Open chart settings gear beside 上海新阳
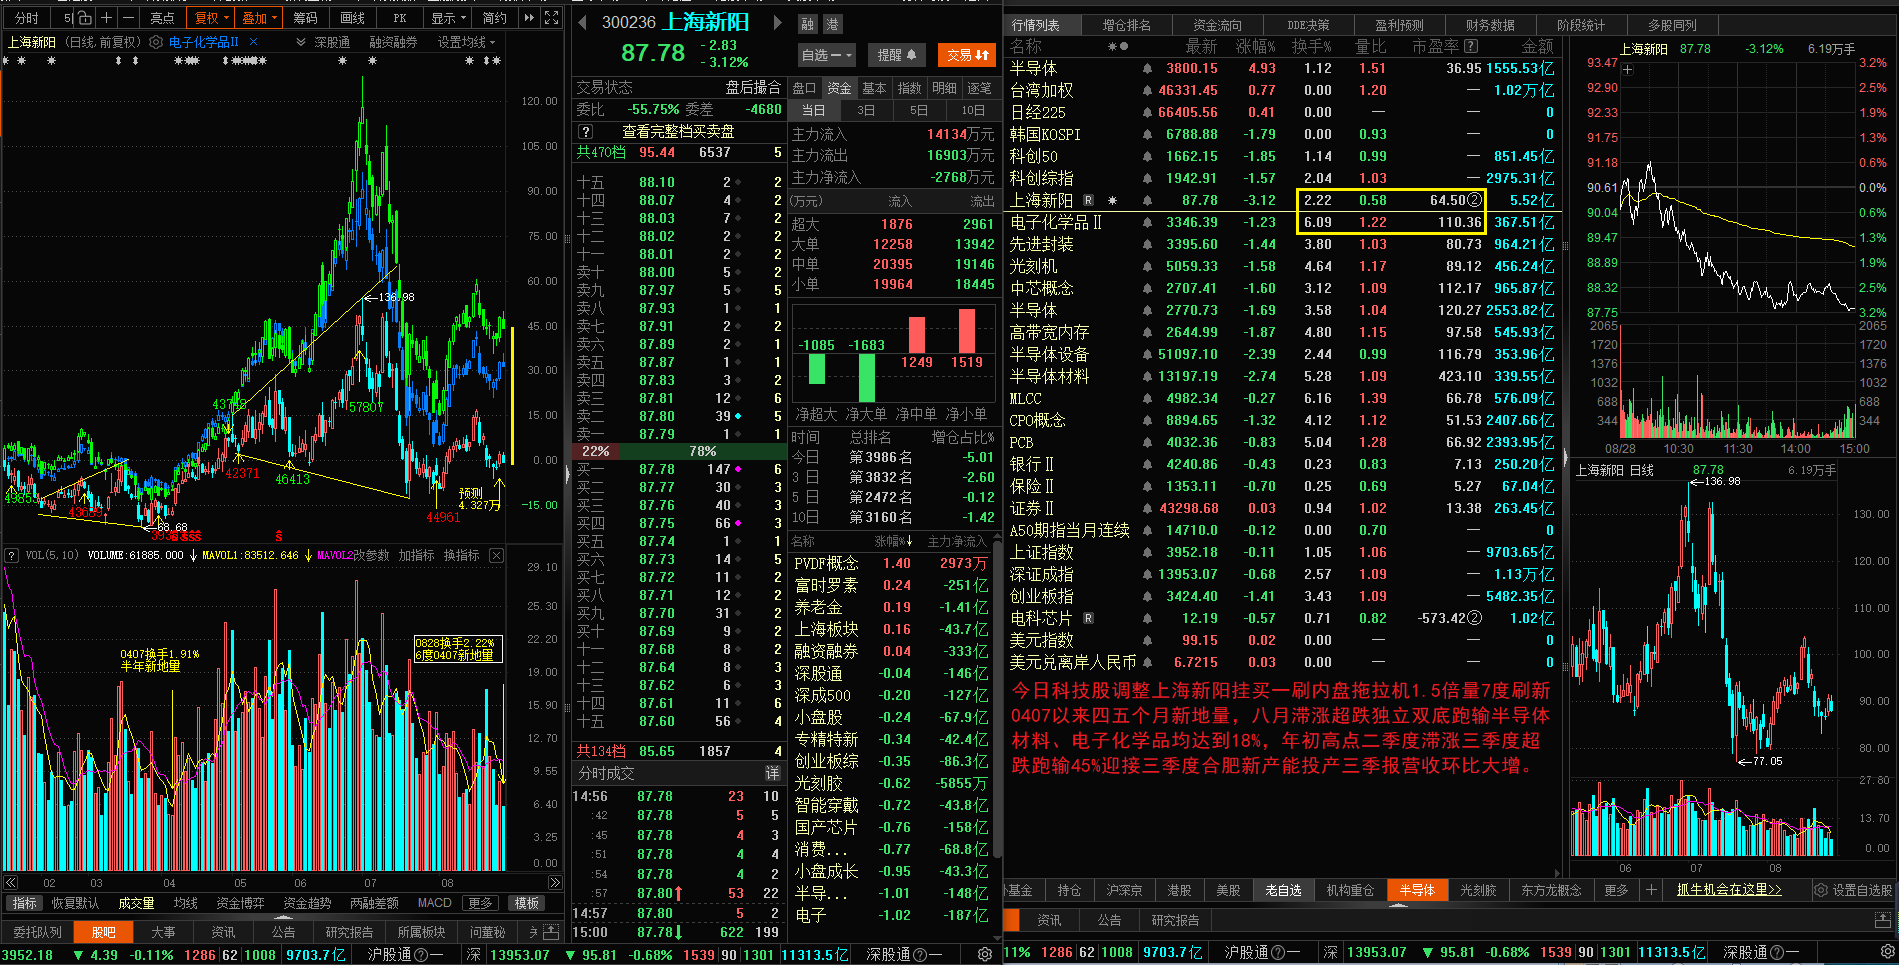The height and width of the screenshot is (965, 1899). pos(156,42)
